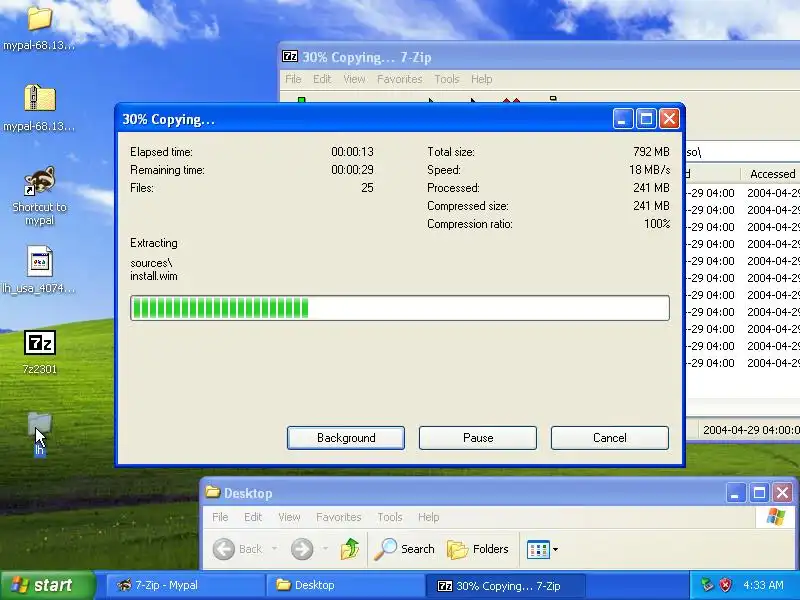Switch to Desktop taskbar item
The image size is (800, 600).
pos(345,585)
